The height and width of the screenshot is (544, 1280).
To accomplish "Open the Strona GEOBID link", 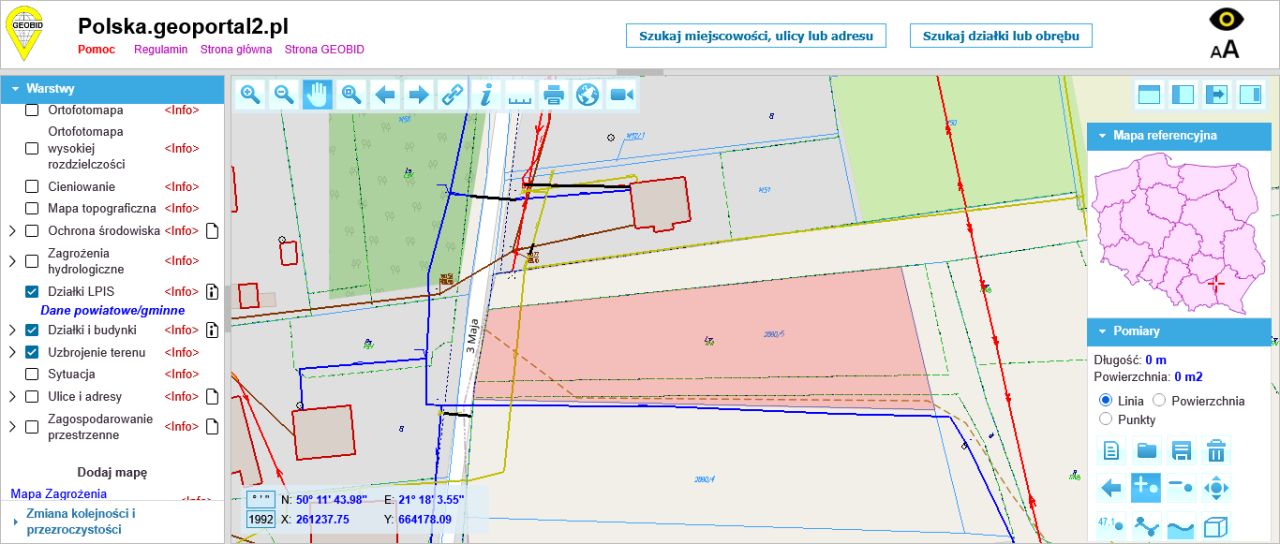I will click(324, 49).
